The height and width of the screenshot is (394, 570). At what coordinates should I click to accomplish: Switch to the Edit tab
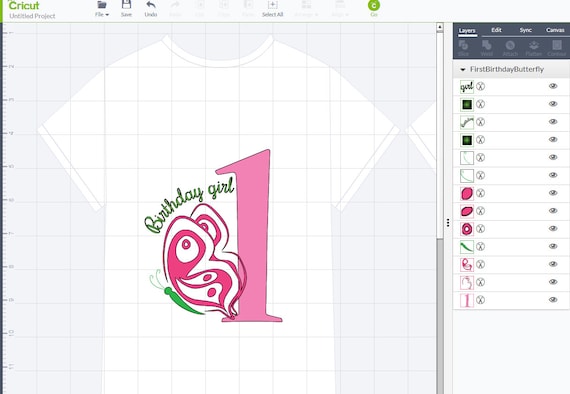496,30
